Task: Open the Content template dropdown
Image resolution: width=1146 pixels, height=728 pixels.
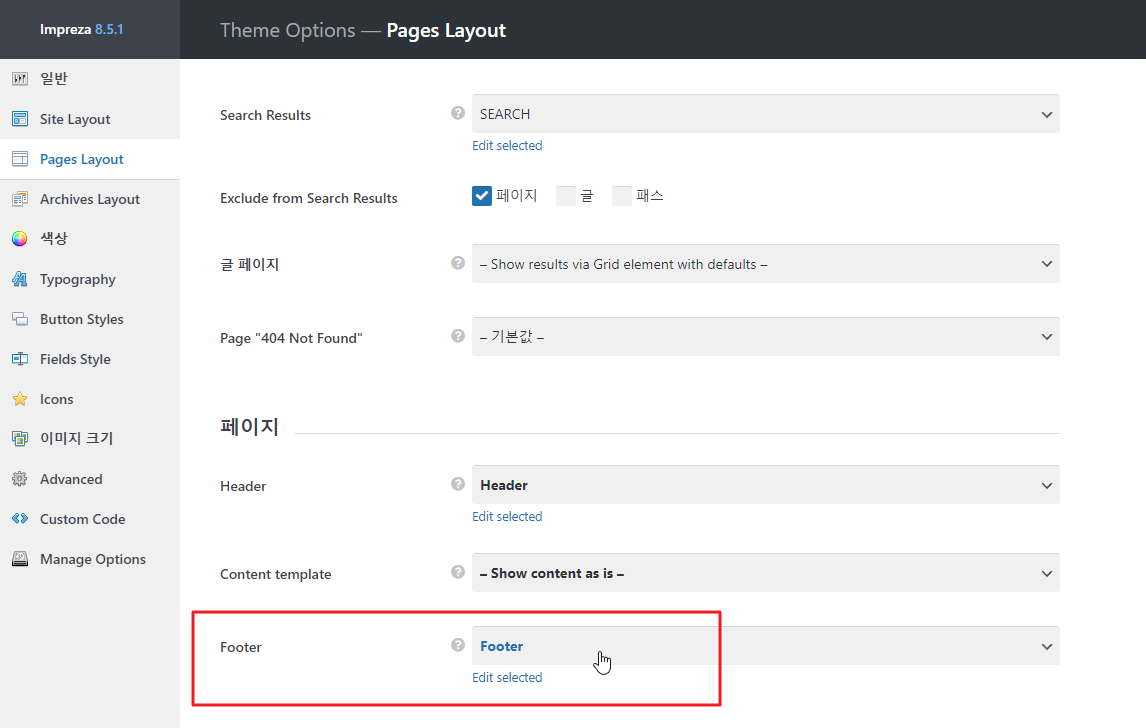Action: (765, 573)
